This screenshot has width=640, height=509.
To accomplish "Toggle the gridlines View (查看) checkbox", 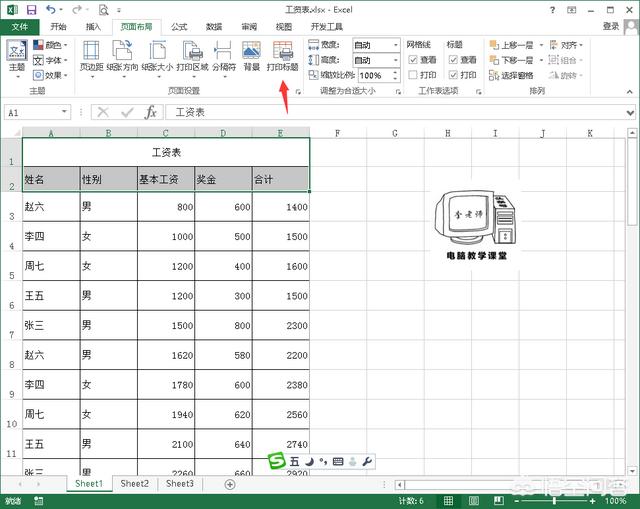I will coord(413,60).
